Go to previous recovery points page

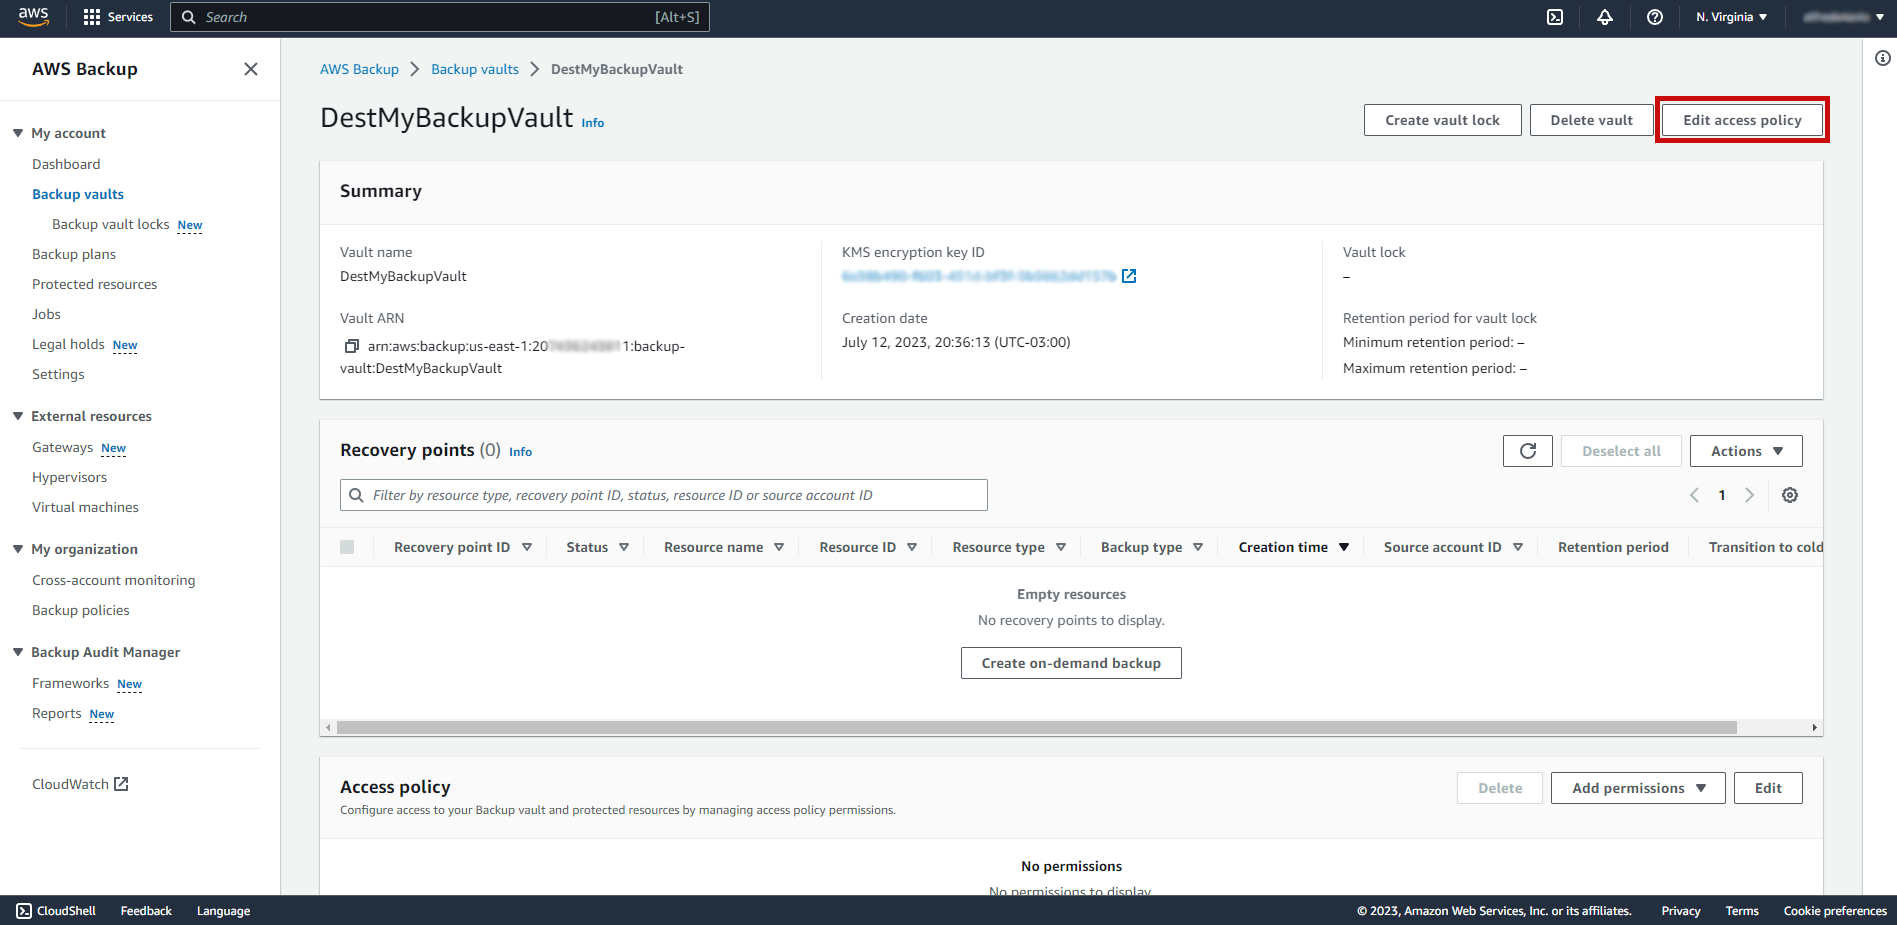pyautogui.click(x=1694, y=495)
